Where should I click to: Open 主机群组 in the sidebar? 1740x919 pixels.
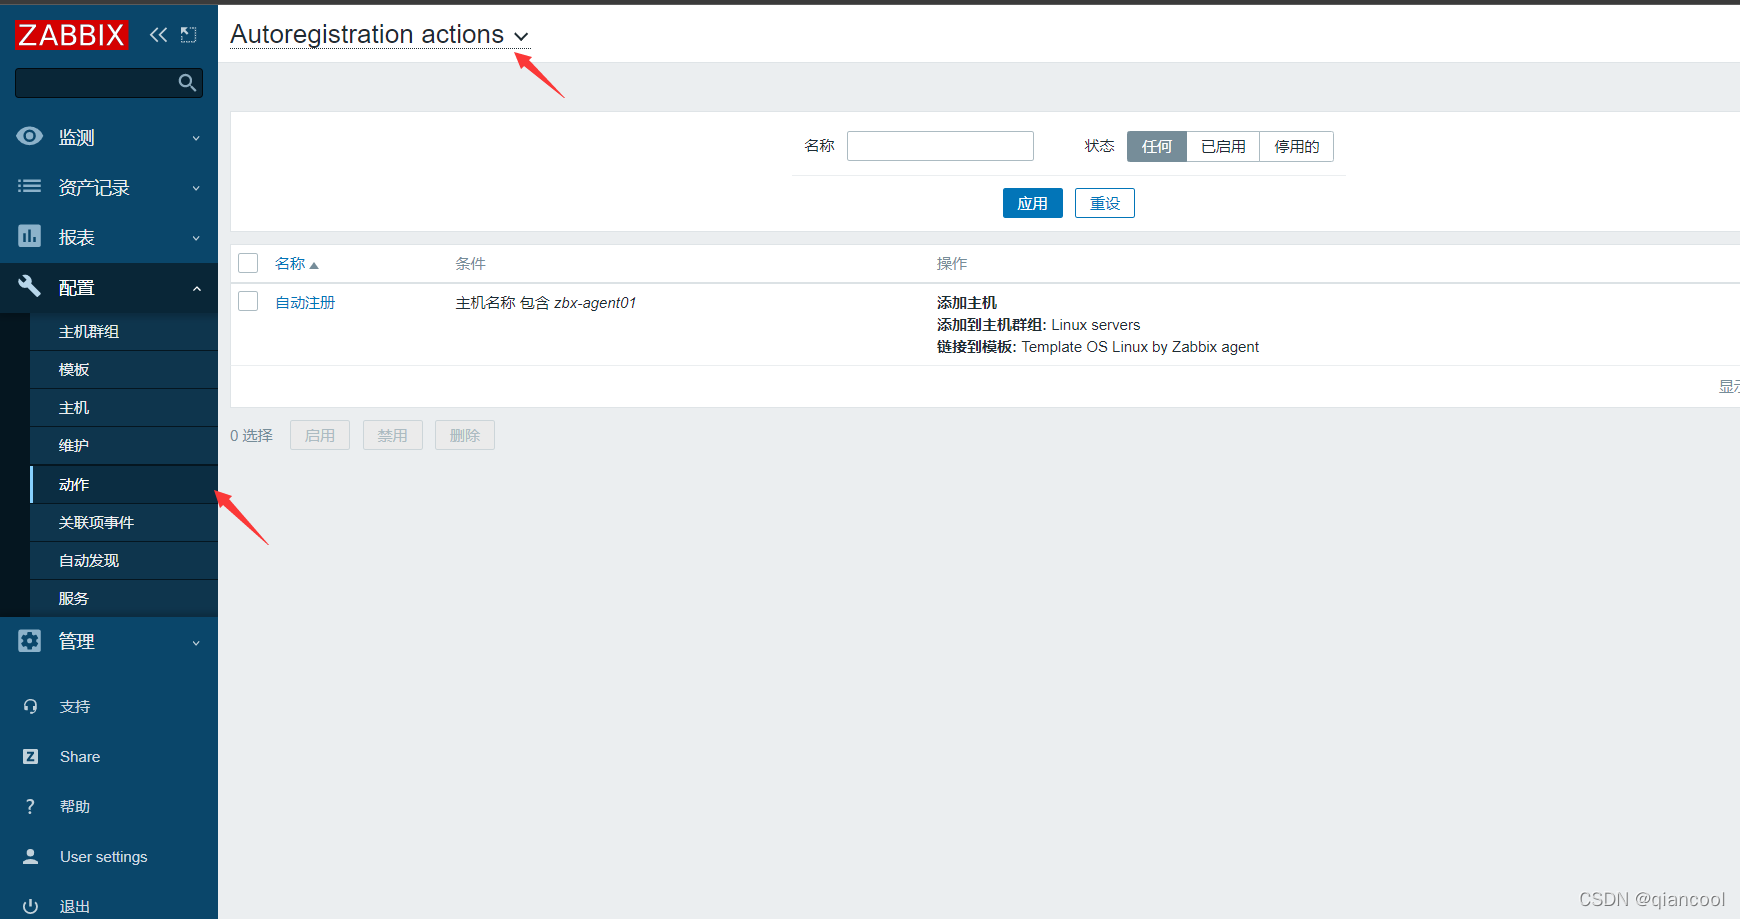point(124,332)
